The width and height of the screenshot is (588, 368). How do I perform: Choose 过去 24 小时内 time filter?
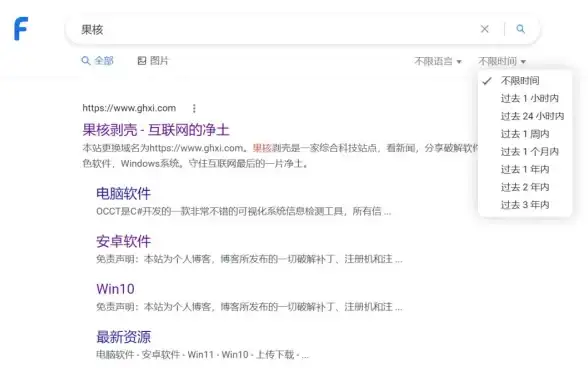coord(525,116)
